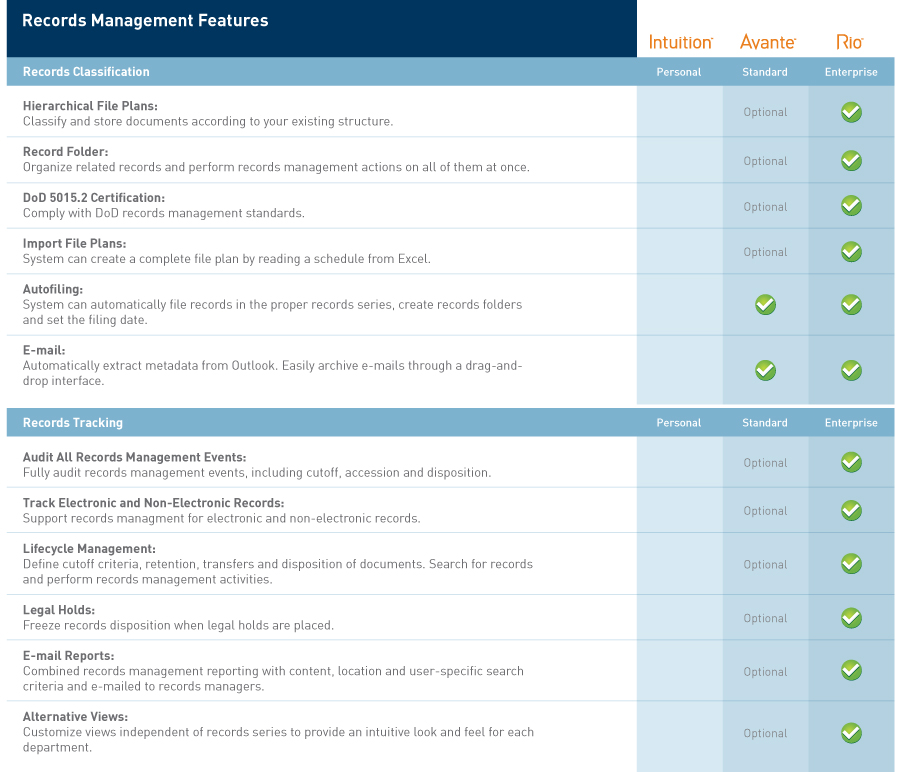Click Enterprise checkmark for DoD 5015.2 Certification
The height and width of the screenshot is (772, 900).
pyautogui.click(x=851, y=205)
